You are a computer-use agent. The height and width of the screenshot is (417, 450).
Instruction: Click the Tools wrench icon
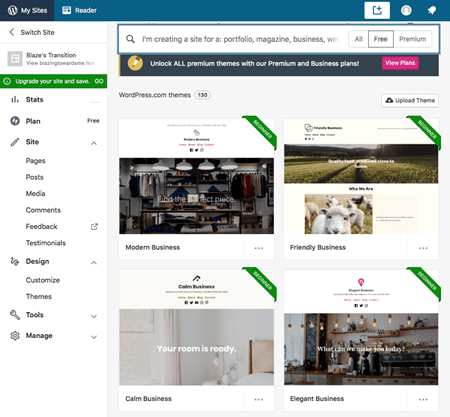(x=15, y=315)
